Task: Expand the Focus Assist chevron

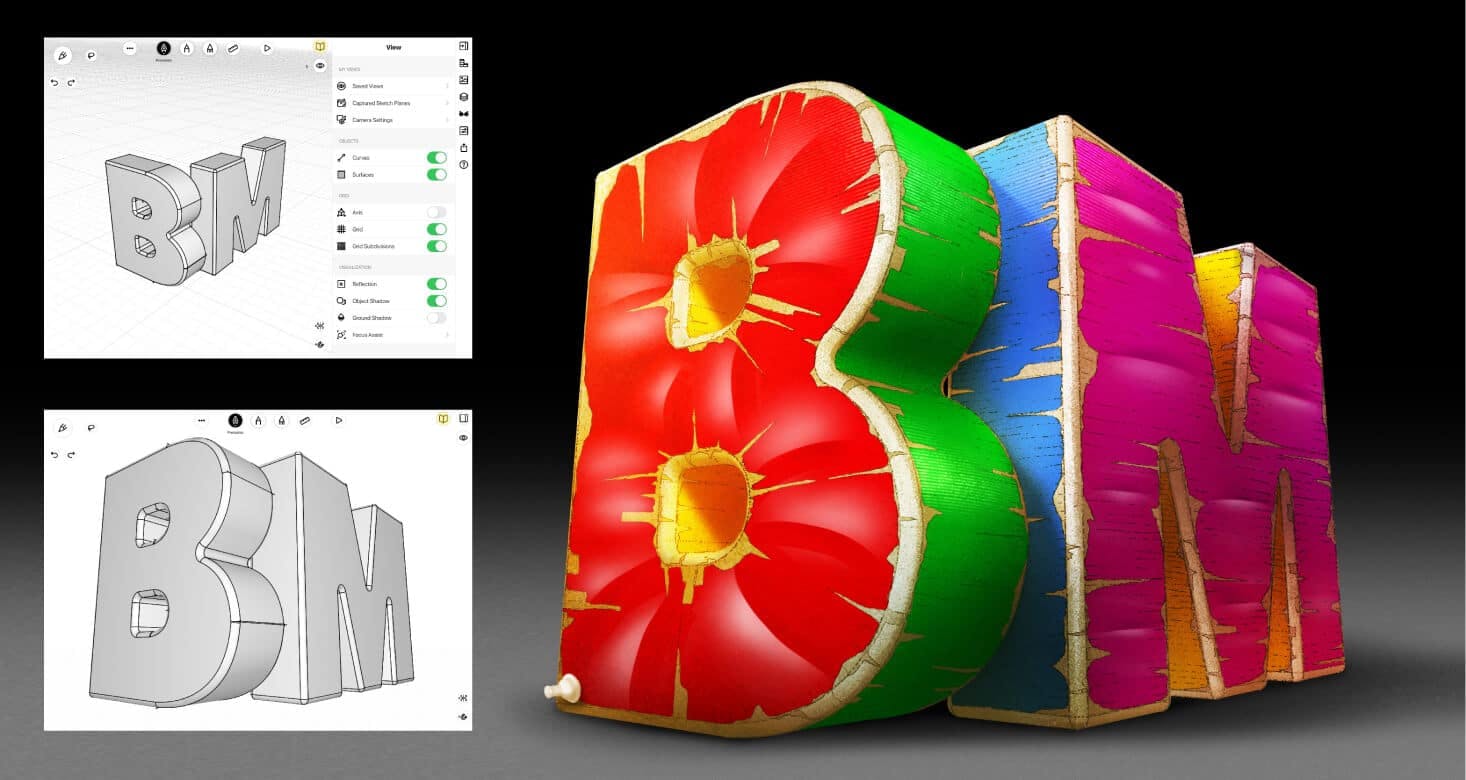Action: click(447, 335)
